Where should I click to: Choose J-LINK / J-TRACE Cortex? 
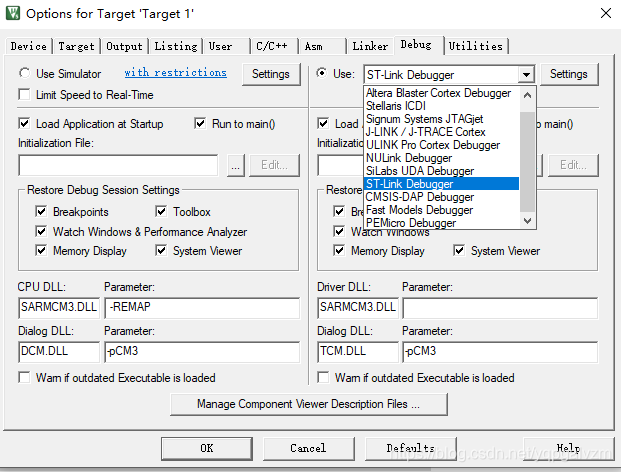[x=441, y=132]
